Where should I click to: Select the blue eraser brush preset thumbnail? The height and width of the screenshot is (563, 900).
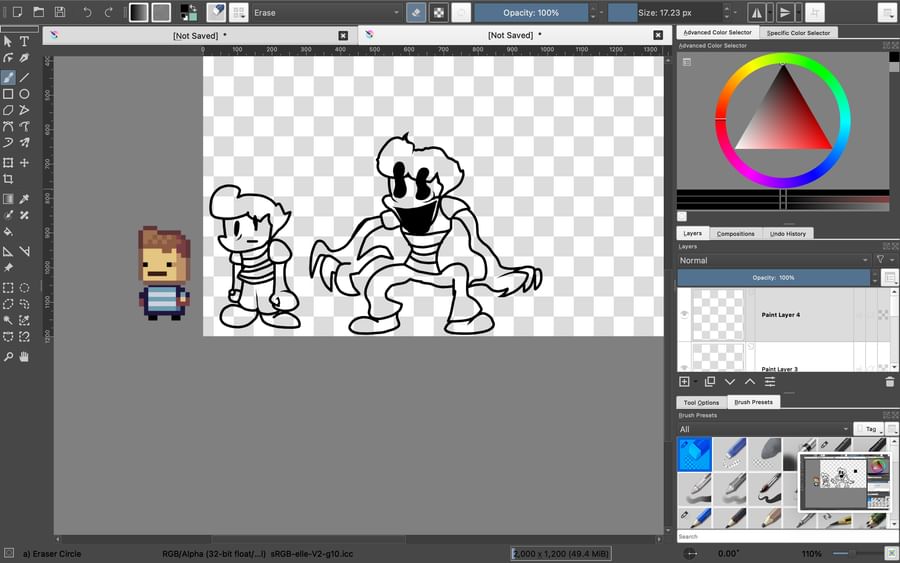[695, 454]
